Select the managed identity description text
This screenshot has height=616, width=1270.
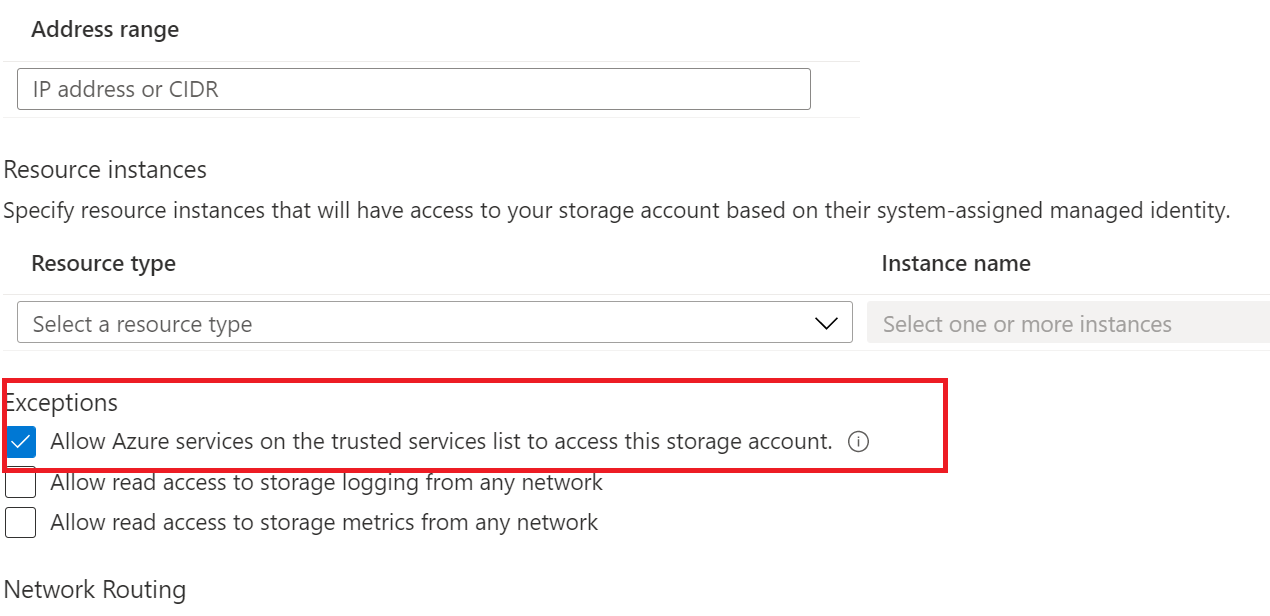coord(615,210)
